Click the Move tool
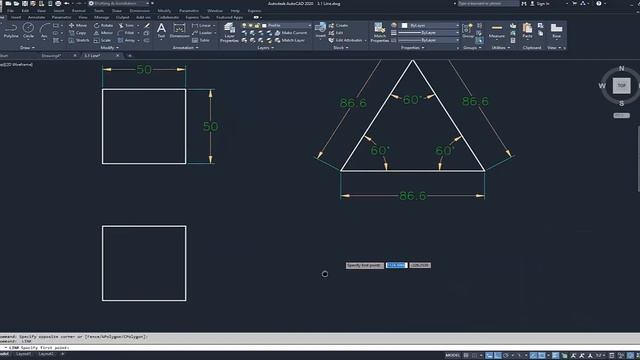The image size is (640, 360). coord(78,25)
